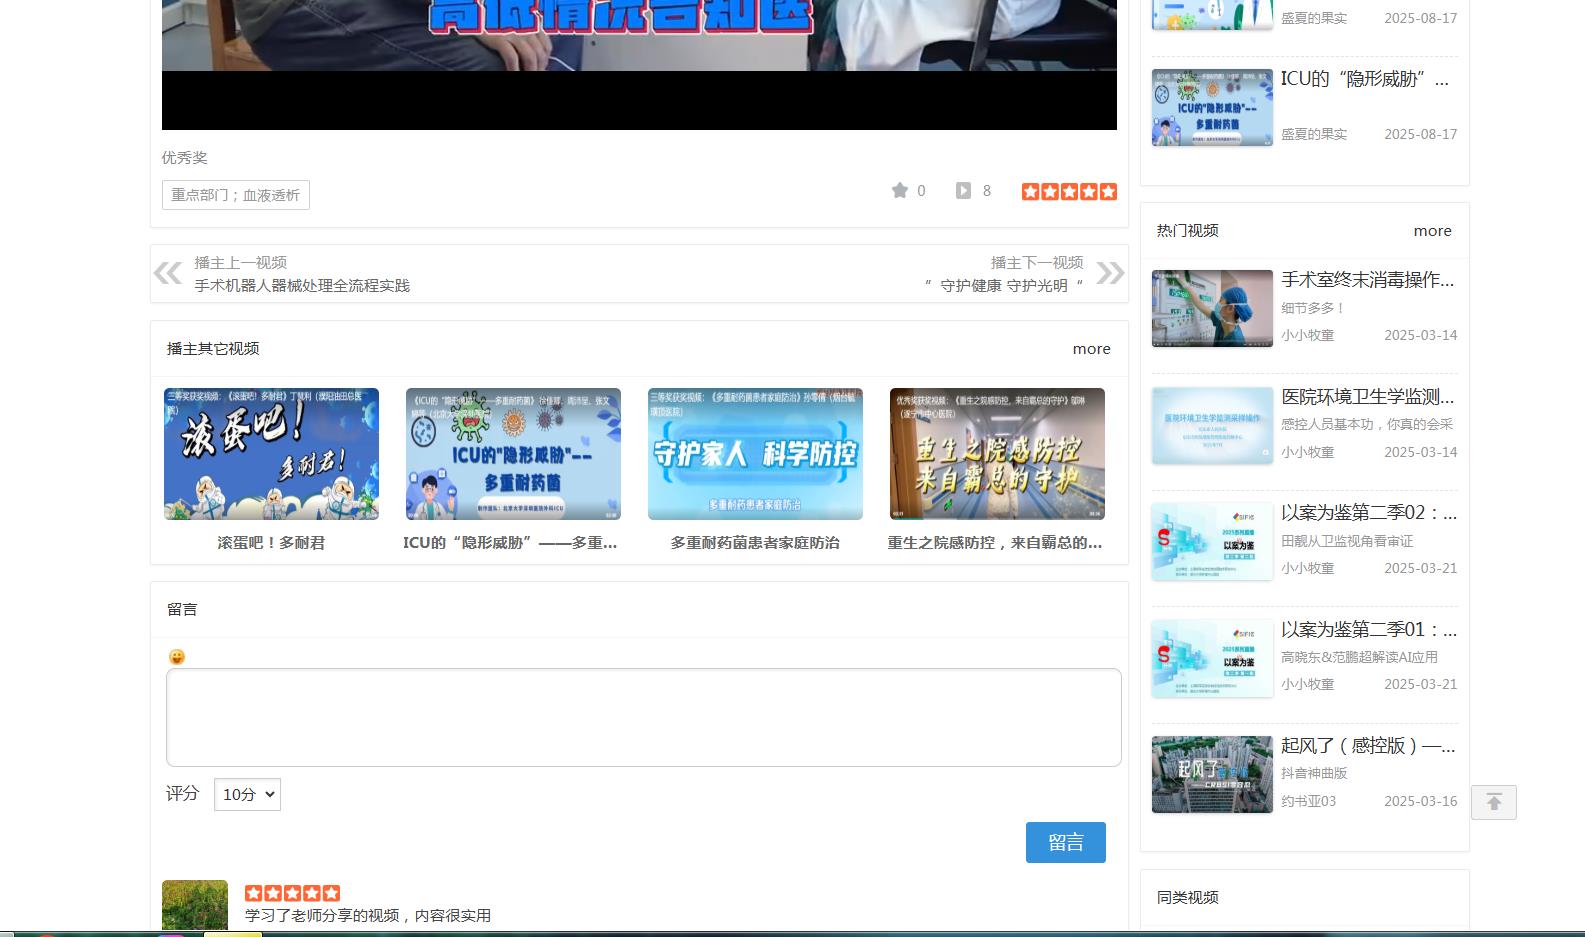
Task: Click the 重点部门；血液透析 tag
Action: 236,195
